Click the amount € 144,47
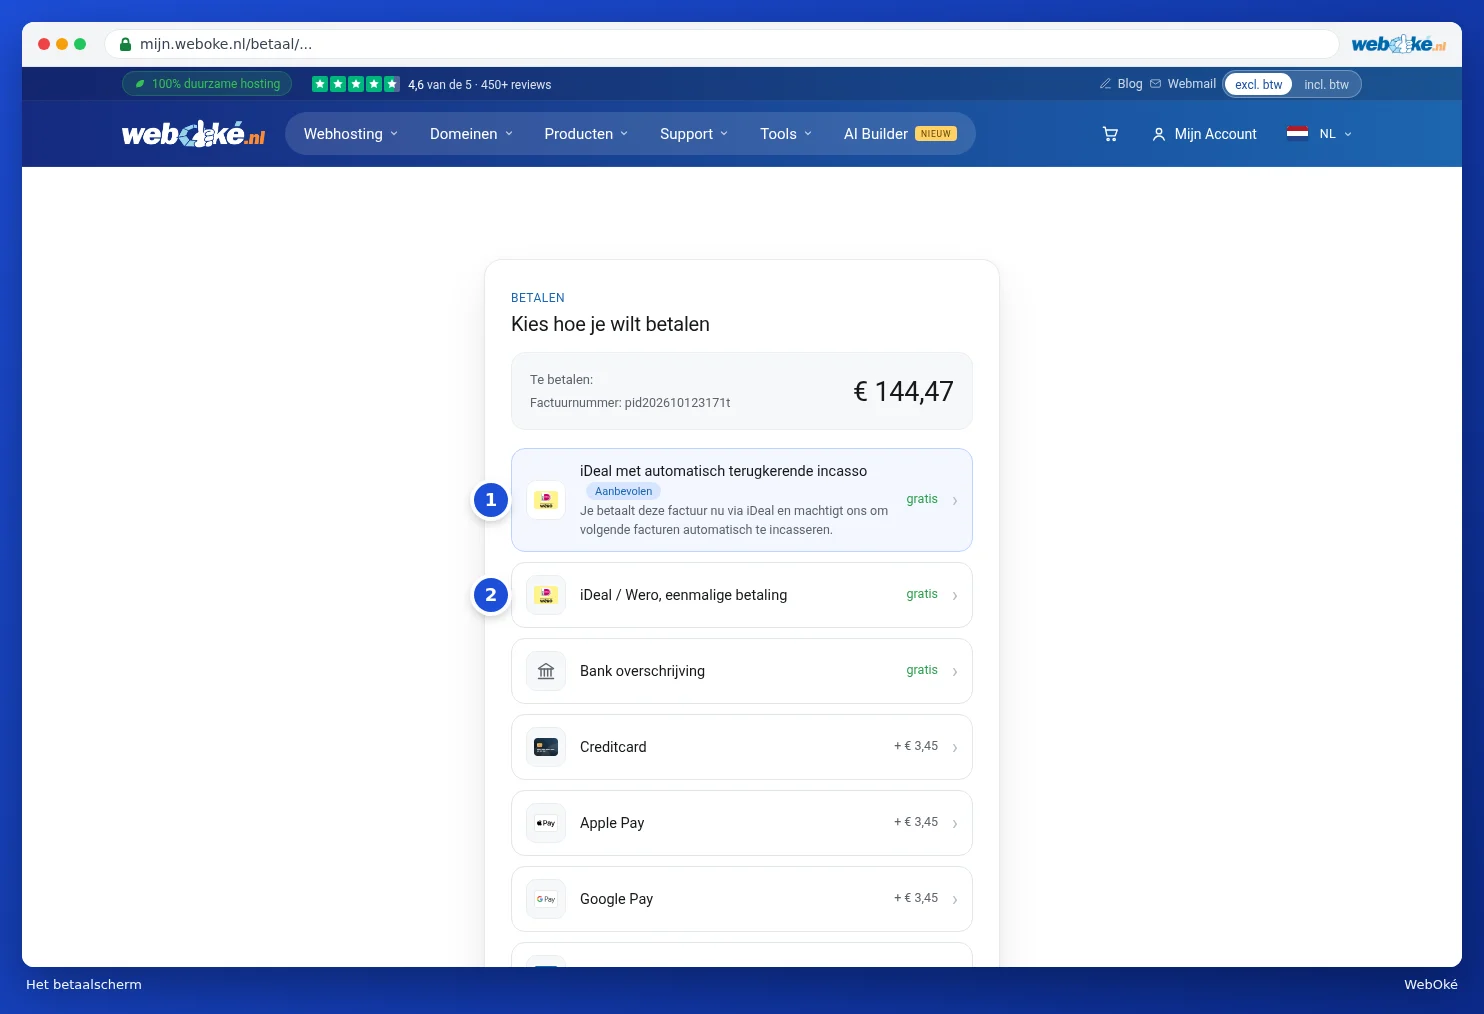The image size is (1484, 1014). [903, 392]
